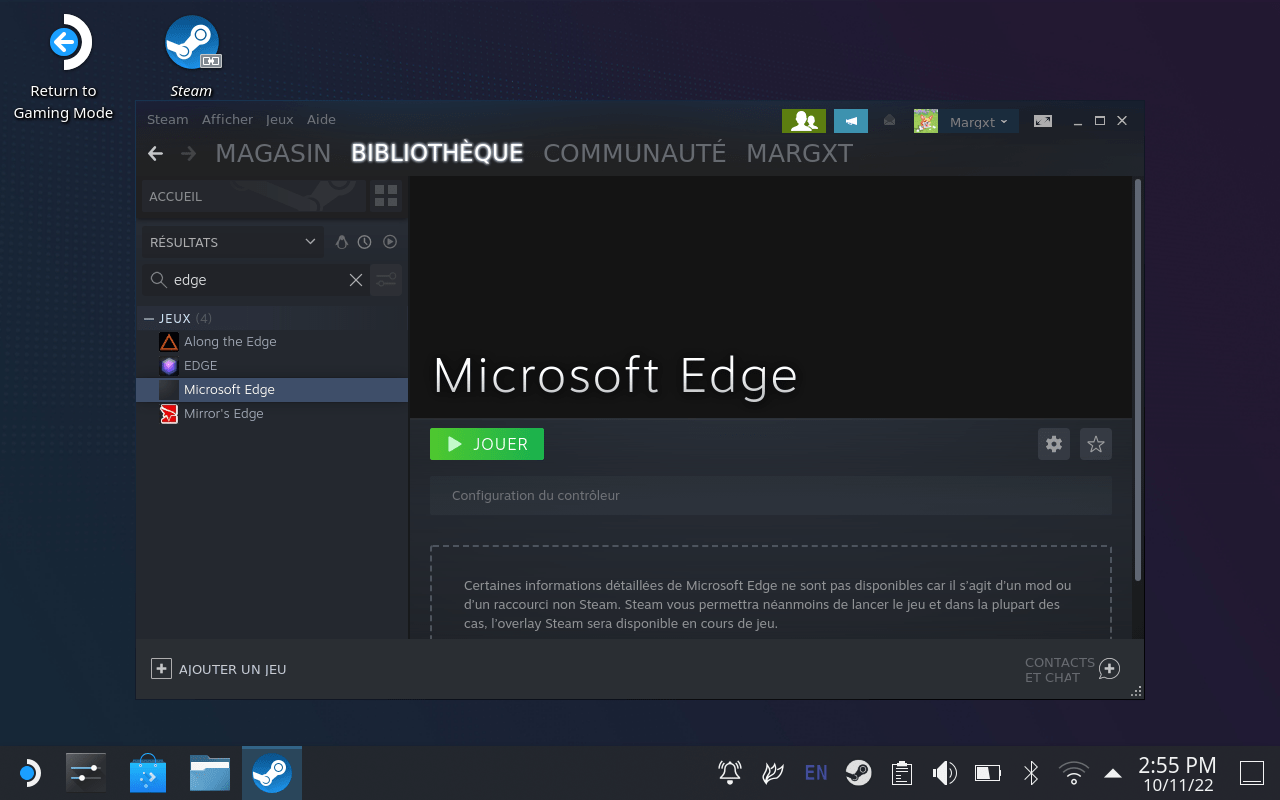Open System Settings from the taskbar

pyautogui.click(x=86, y=773)
